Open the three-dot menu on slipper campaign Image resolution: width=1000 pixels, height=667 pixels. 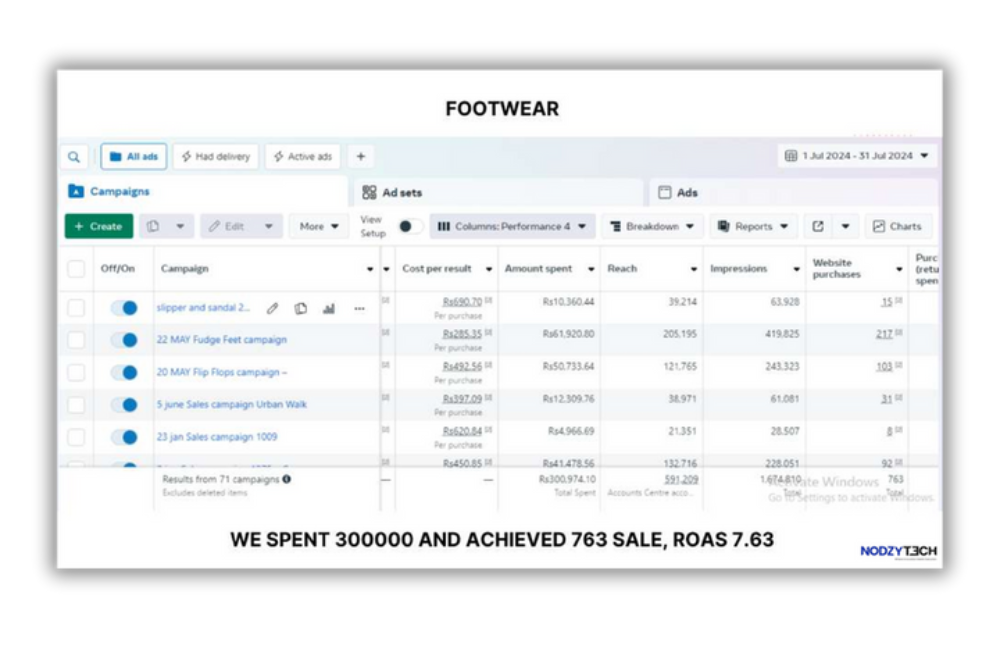coord(359,309)
